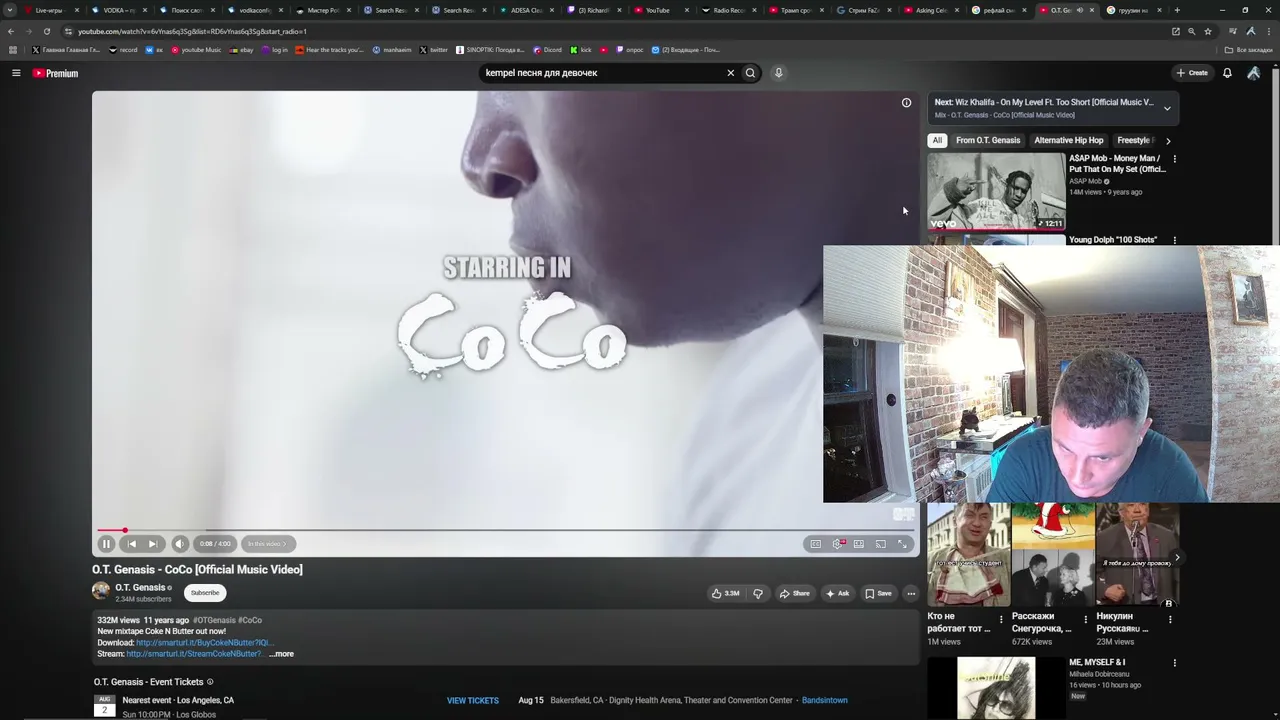Open the youtube Music bookmark

[196, 50]
